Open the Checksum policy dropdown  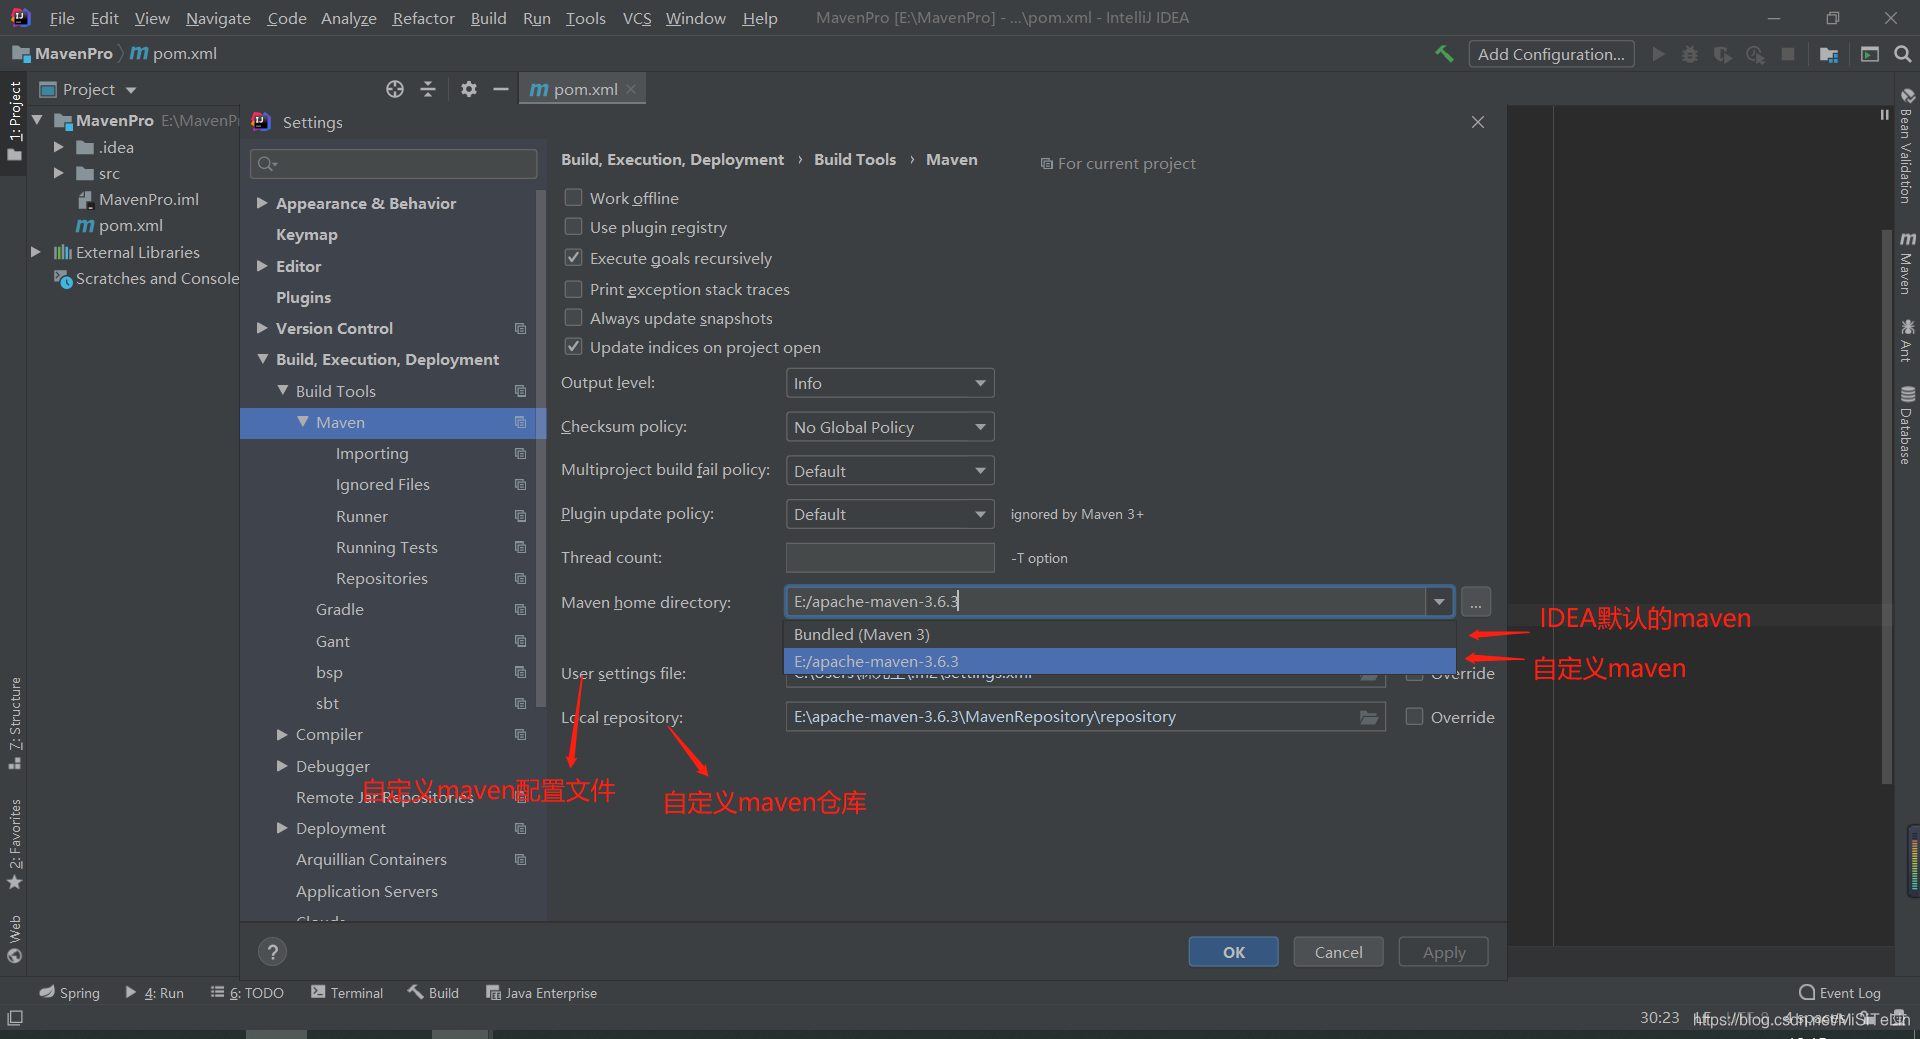[890, 427]
